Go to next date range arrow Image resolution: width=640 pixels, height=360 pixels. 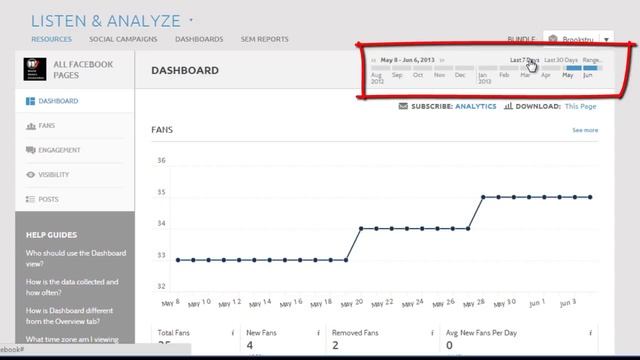pos(442,60)
